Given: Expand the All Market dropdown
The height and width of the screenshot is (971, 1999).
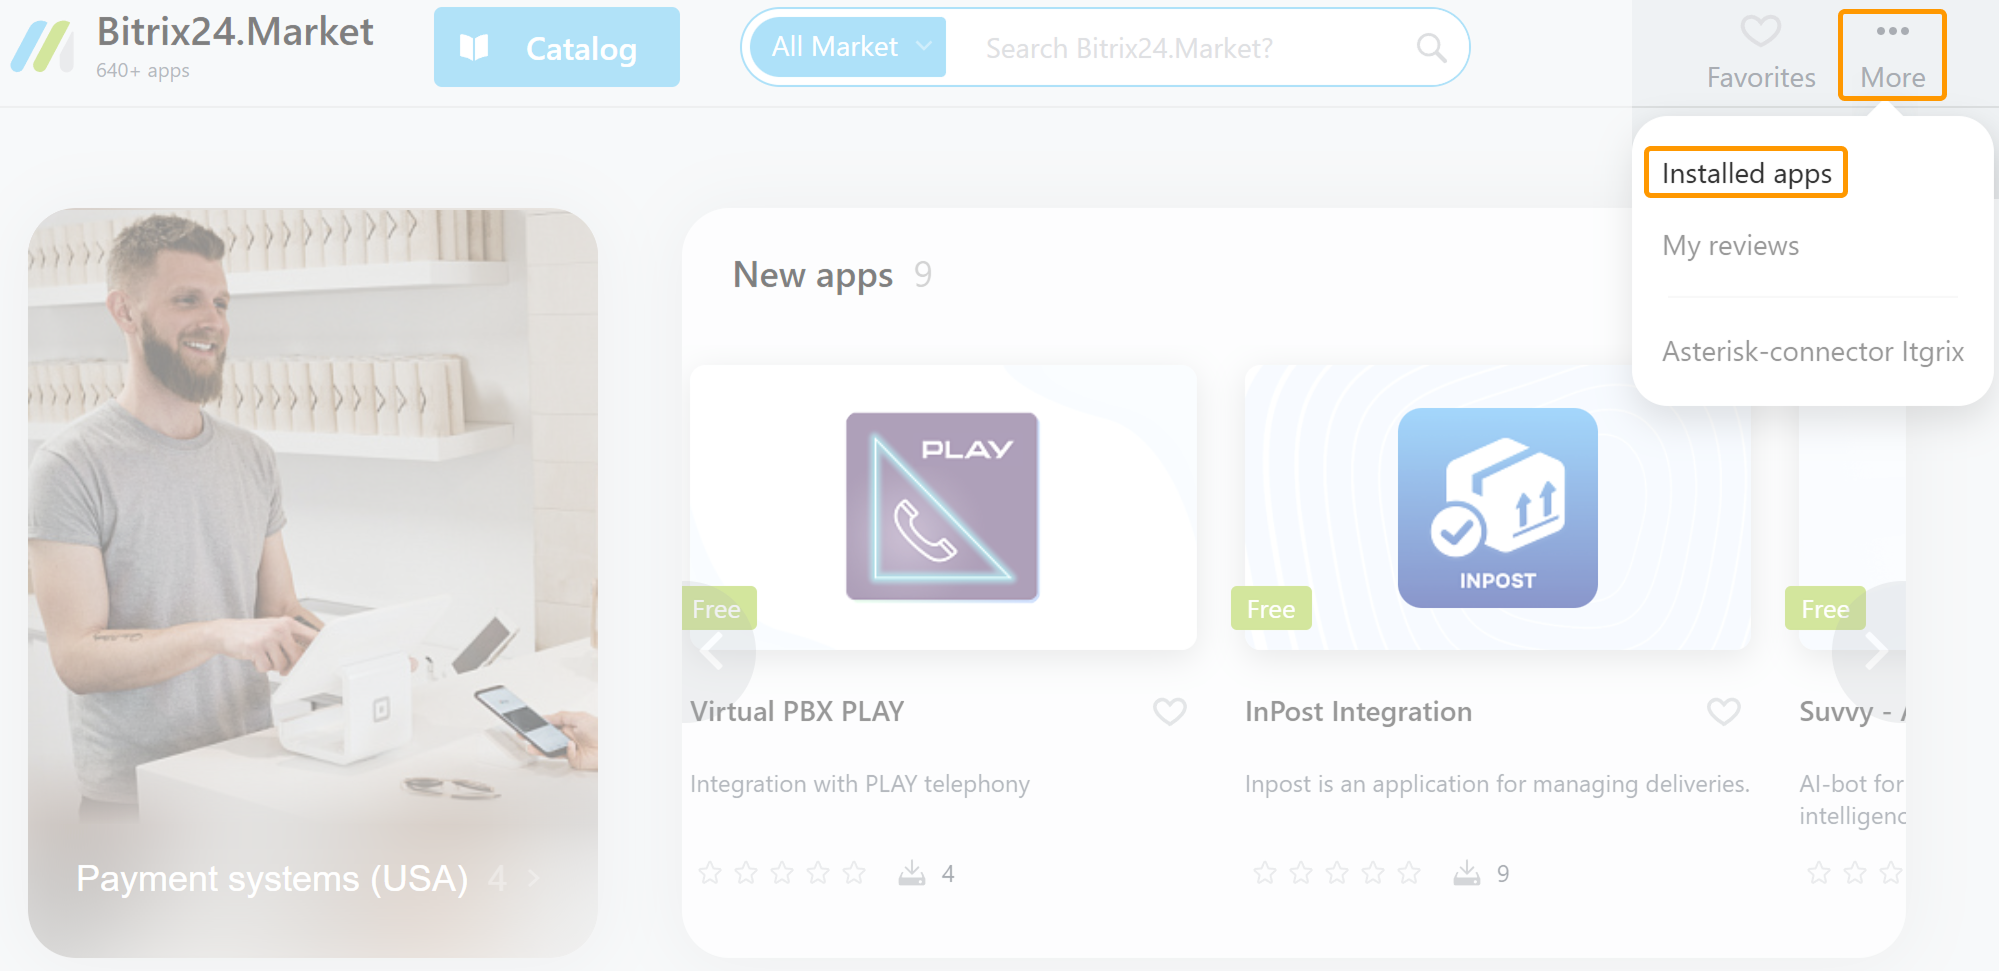Looking at the screenshot, I should coord(848,47).
